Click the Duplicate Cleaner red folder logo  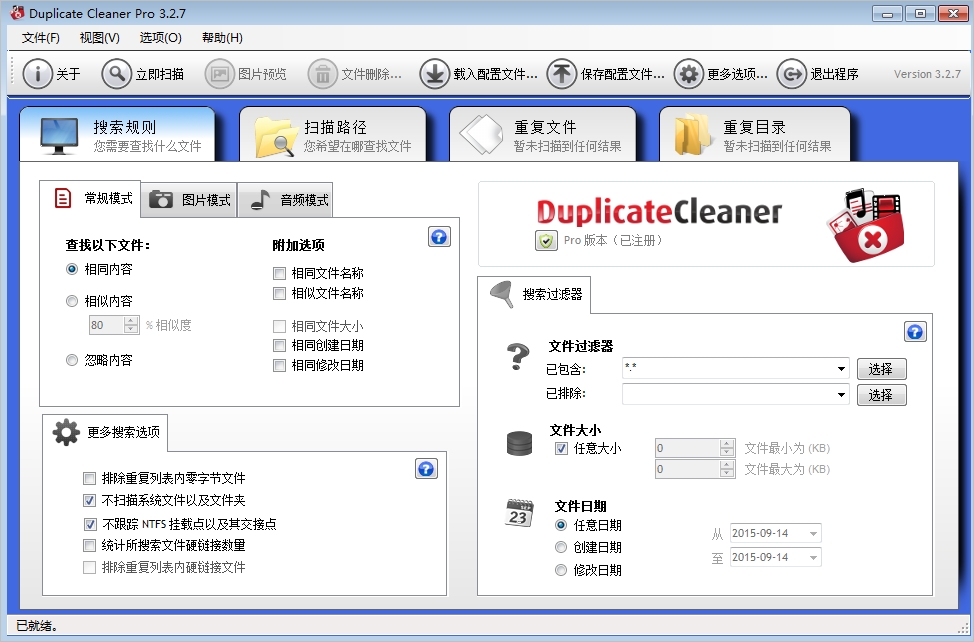[x=866, y=225]
